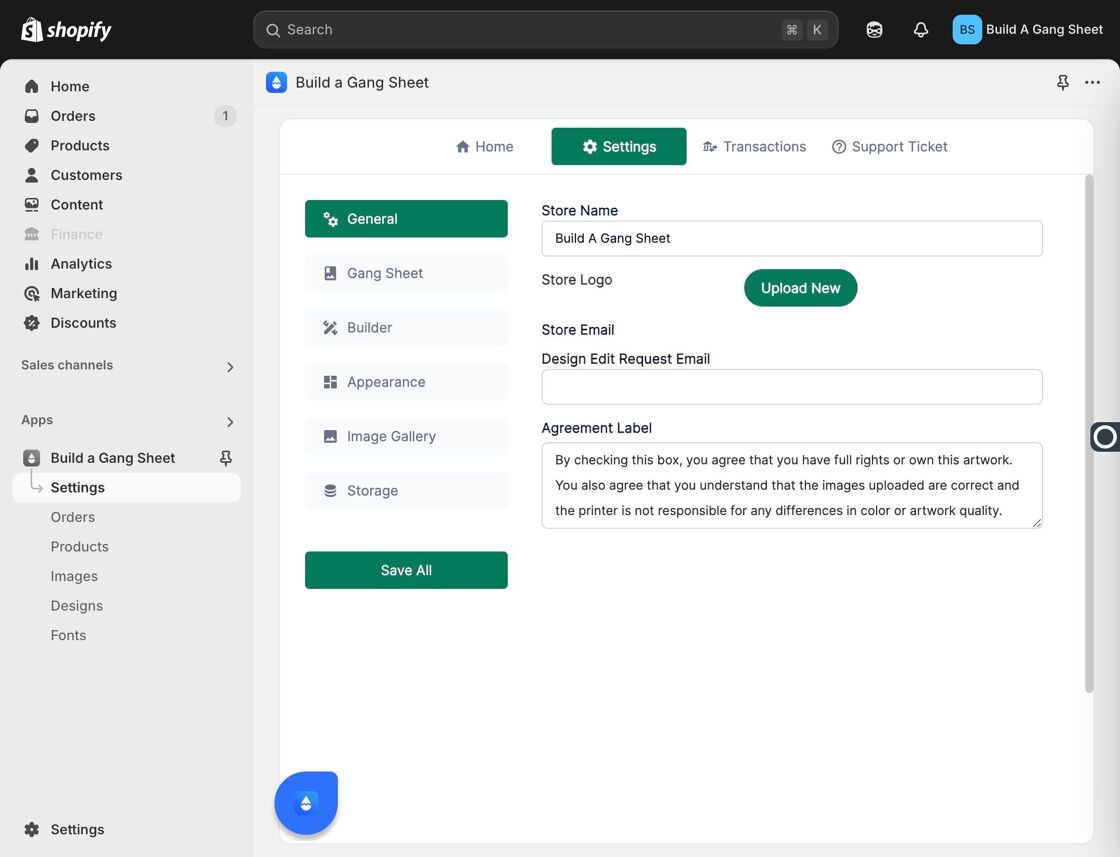Click the Shopify logo
The height and width of the screenshot is (857, 1120).
pyautogui.click(x=66, y=30)
